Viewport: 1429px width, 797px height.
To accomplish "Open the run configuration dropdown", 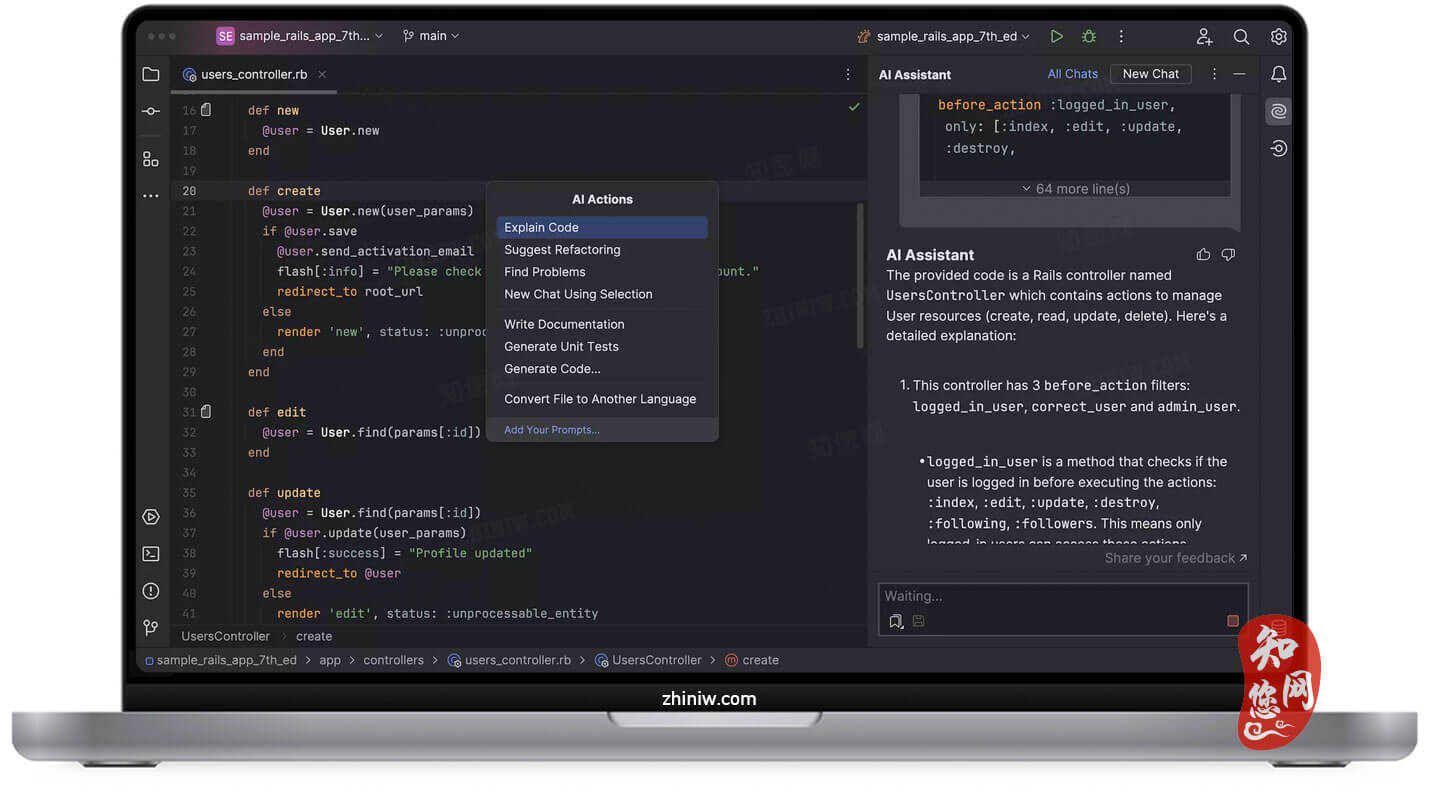I will pyautogui.click(x=944, y=36).
